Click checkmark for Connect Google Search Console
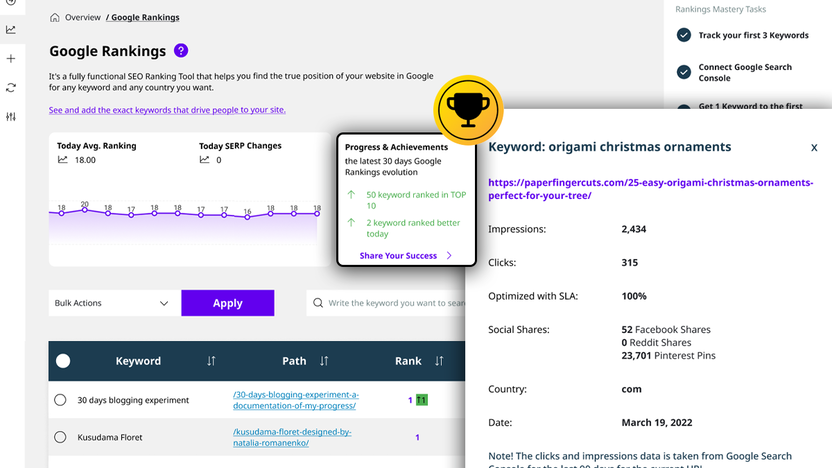Viewport: 832px width, 468px height. [x=684, y=72]
